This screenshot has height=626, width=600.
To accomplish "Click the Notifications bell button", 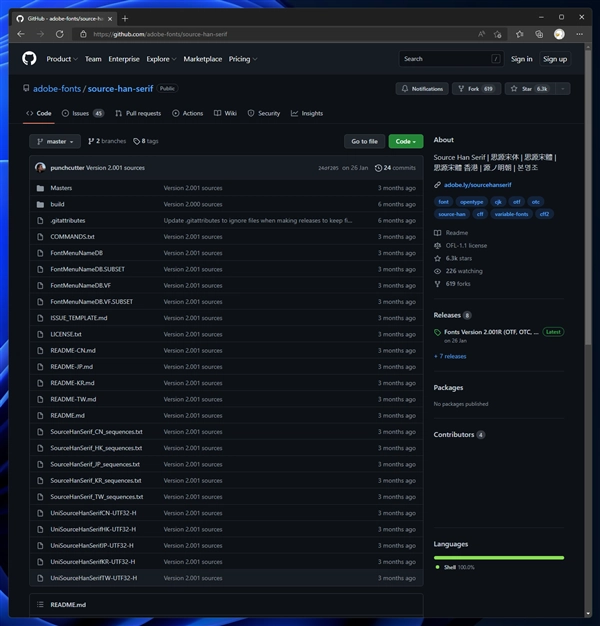I will pyautogui.click(x=422, y=89).
